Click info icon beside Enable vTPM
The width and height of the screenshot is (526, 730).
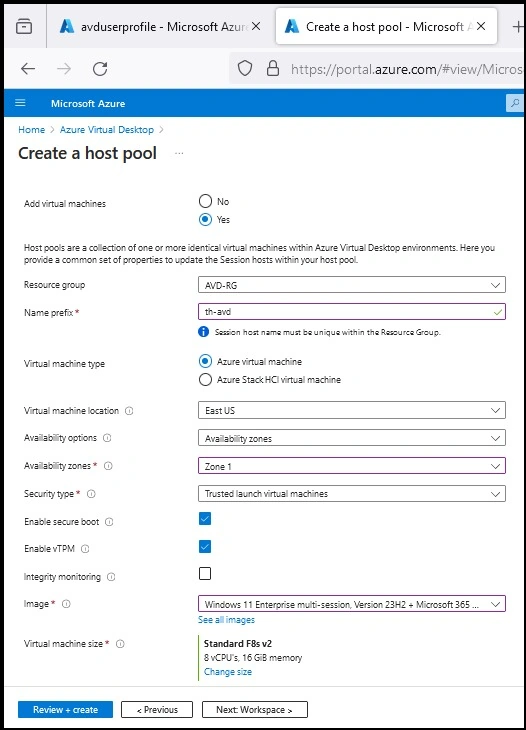click(85, 548)
